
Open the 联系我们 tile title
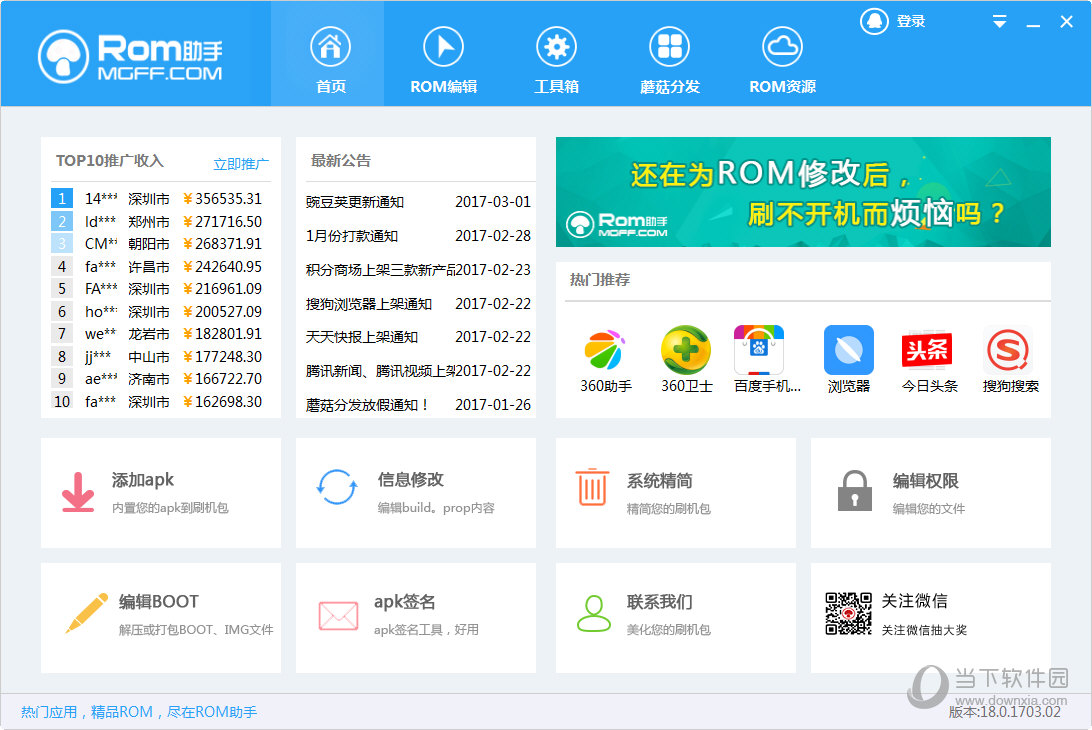click(660, 601)
